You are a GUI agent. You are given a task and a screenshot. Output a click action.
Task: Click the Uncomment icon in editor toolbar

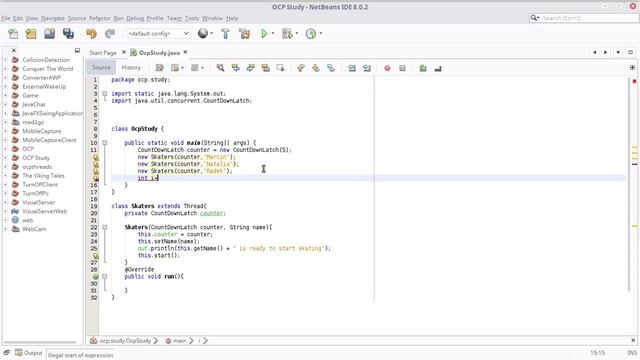[x=438, y=69]
